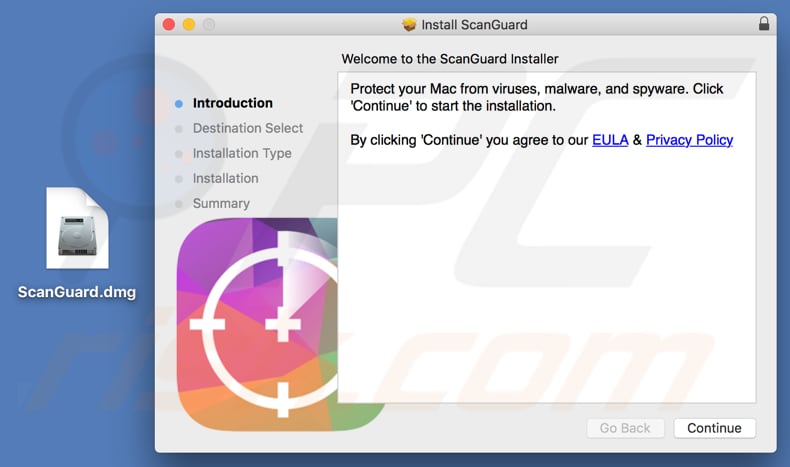The image size is (790, 467).
Task: Click the 'Welcome to the ScanGuard Installer' heading
Action: point(450,59)
